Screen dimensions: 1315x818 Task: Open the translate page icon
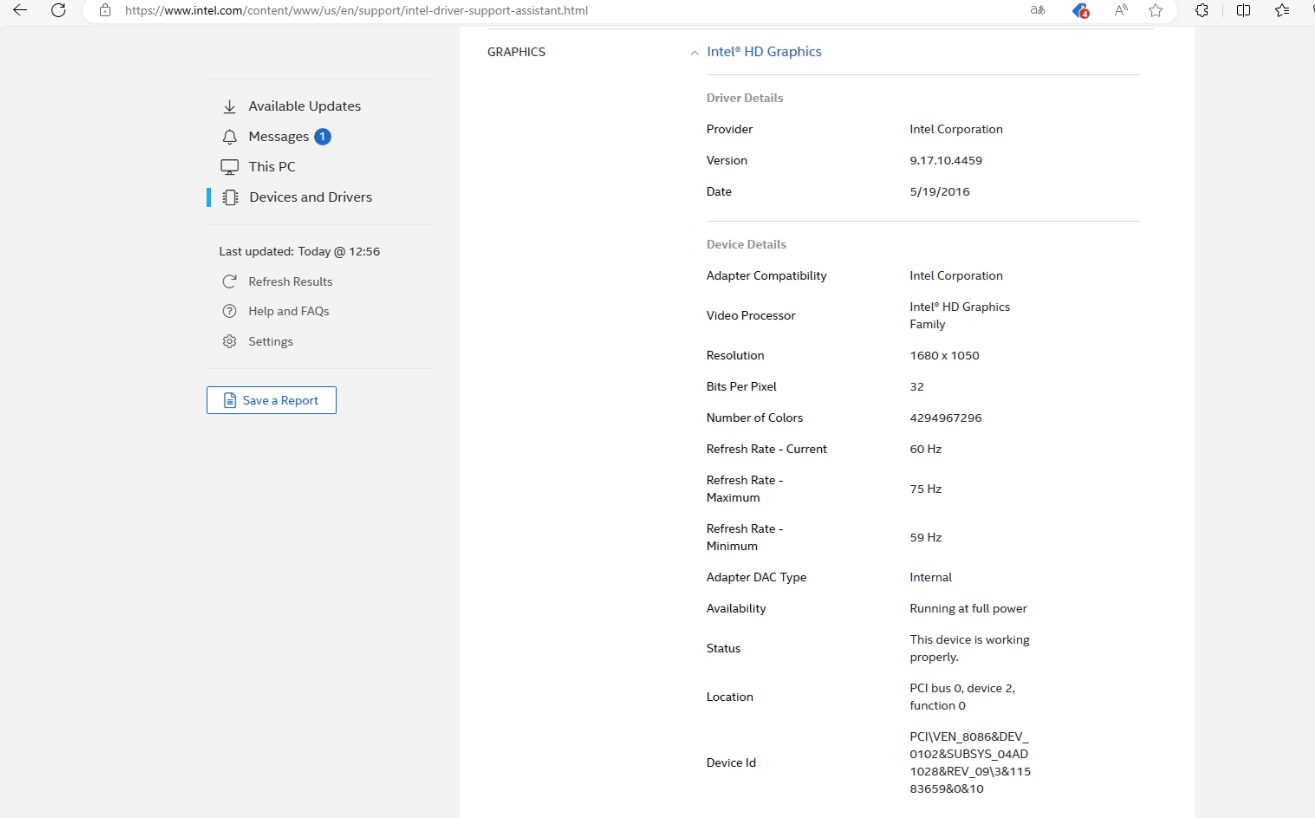(1038, 10)
